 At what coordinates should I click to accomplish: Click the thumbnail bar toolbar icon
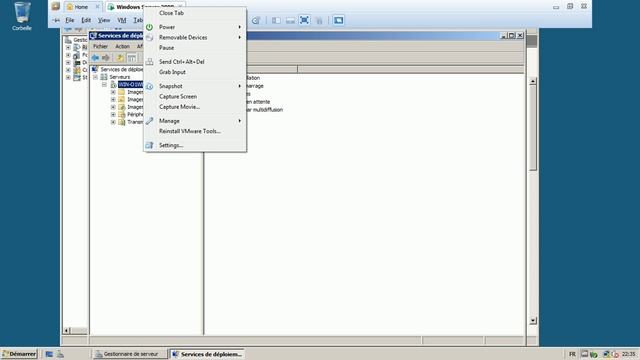coord(290,20)
